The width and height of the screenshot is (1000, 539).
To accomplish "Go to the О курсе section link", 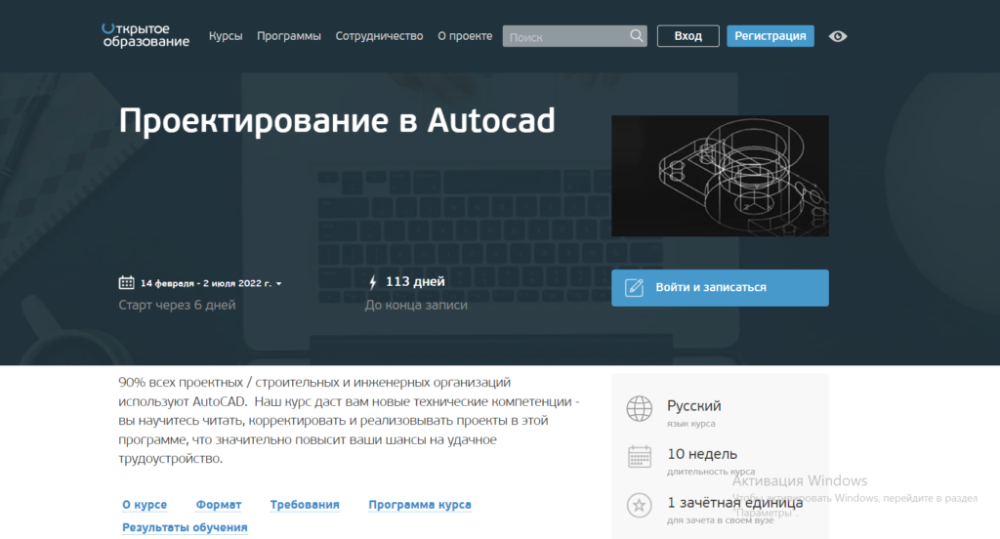I will pyautogui.click(x=145, y=505).
